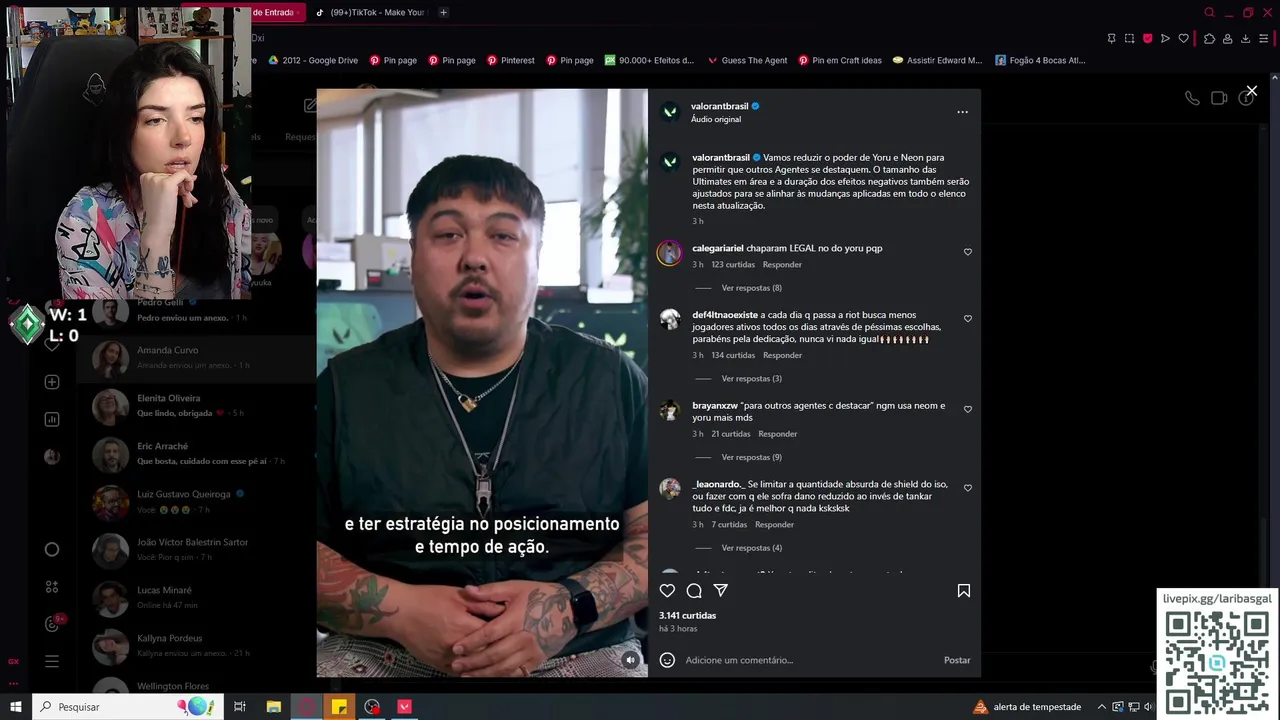Switch to the TikTok browser tab
Viewport: 1280px width, 720px height.
pyautogui.click(x=370, y=12)
